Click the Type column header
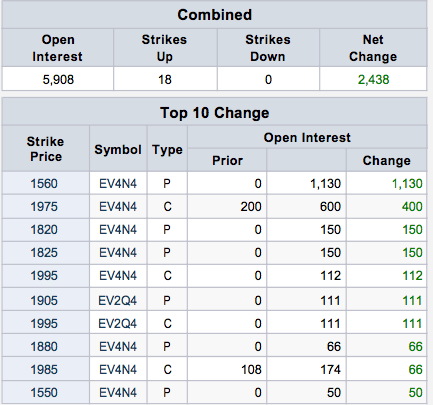 [167, 149]
